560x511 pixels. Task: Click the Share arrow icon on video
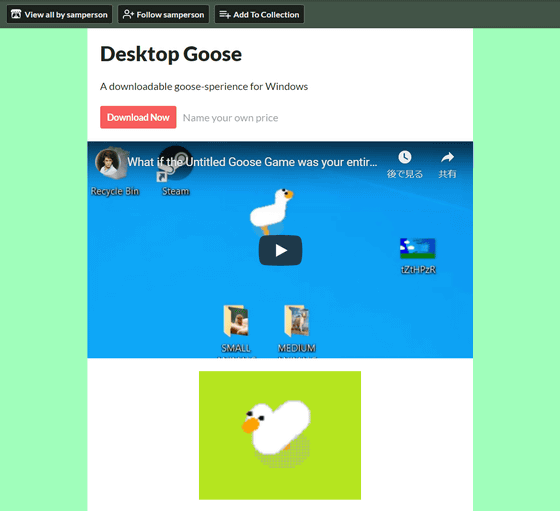(447, 157)
